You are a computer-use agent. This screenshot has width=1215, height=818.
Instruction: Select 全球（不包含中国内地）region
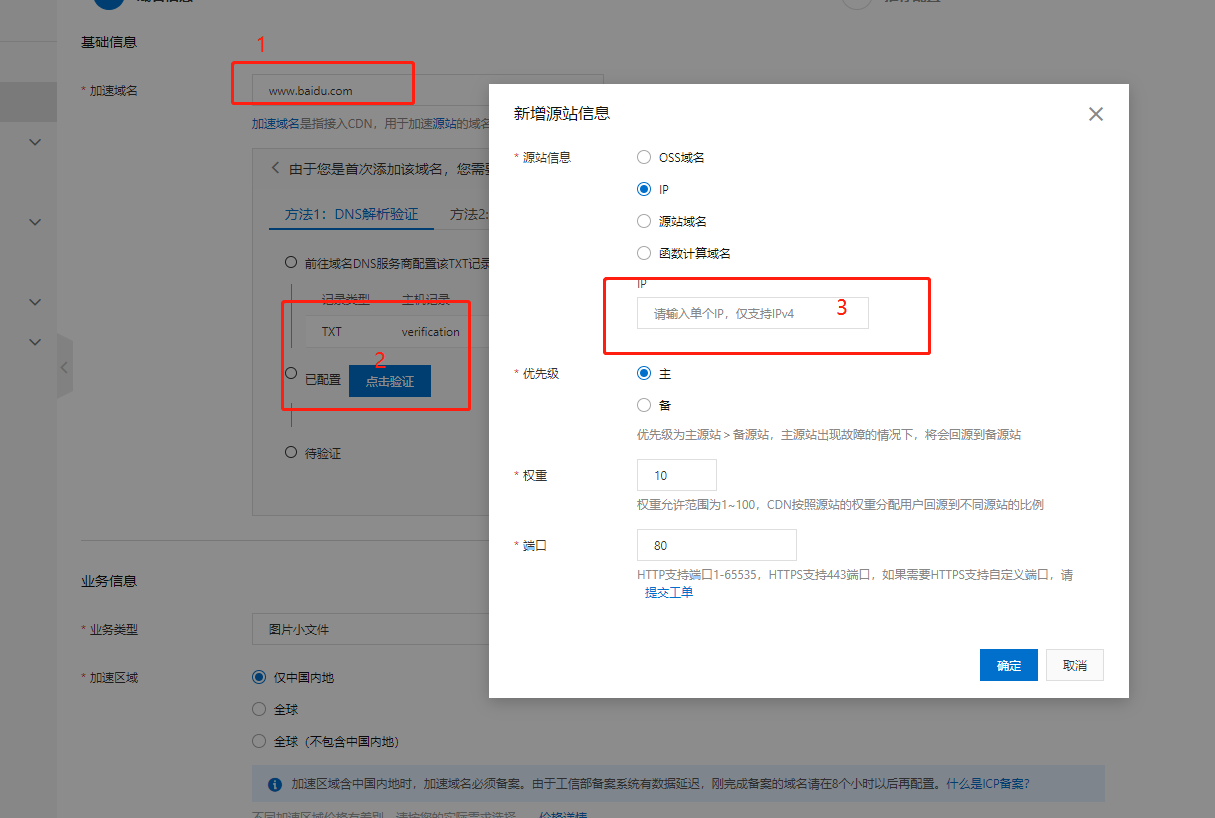tap(259, 741)
